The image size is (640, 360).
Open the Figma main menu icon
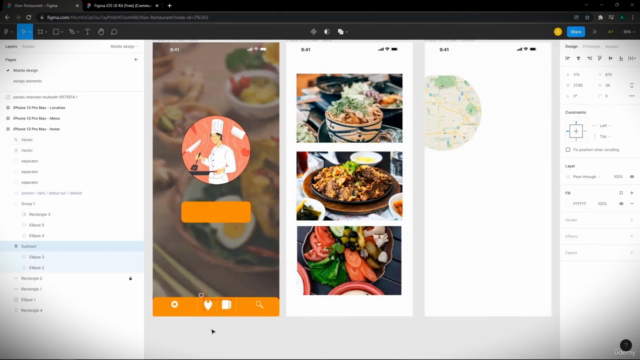pyautogui.click(x=7, y=32)
